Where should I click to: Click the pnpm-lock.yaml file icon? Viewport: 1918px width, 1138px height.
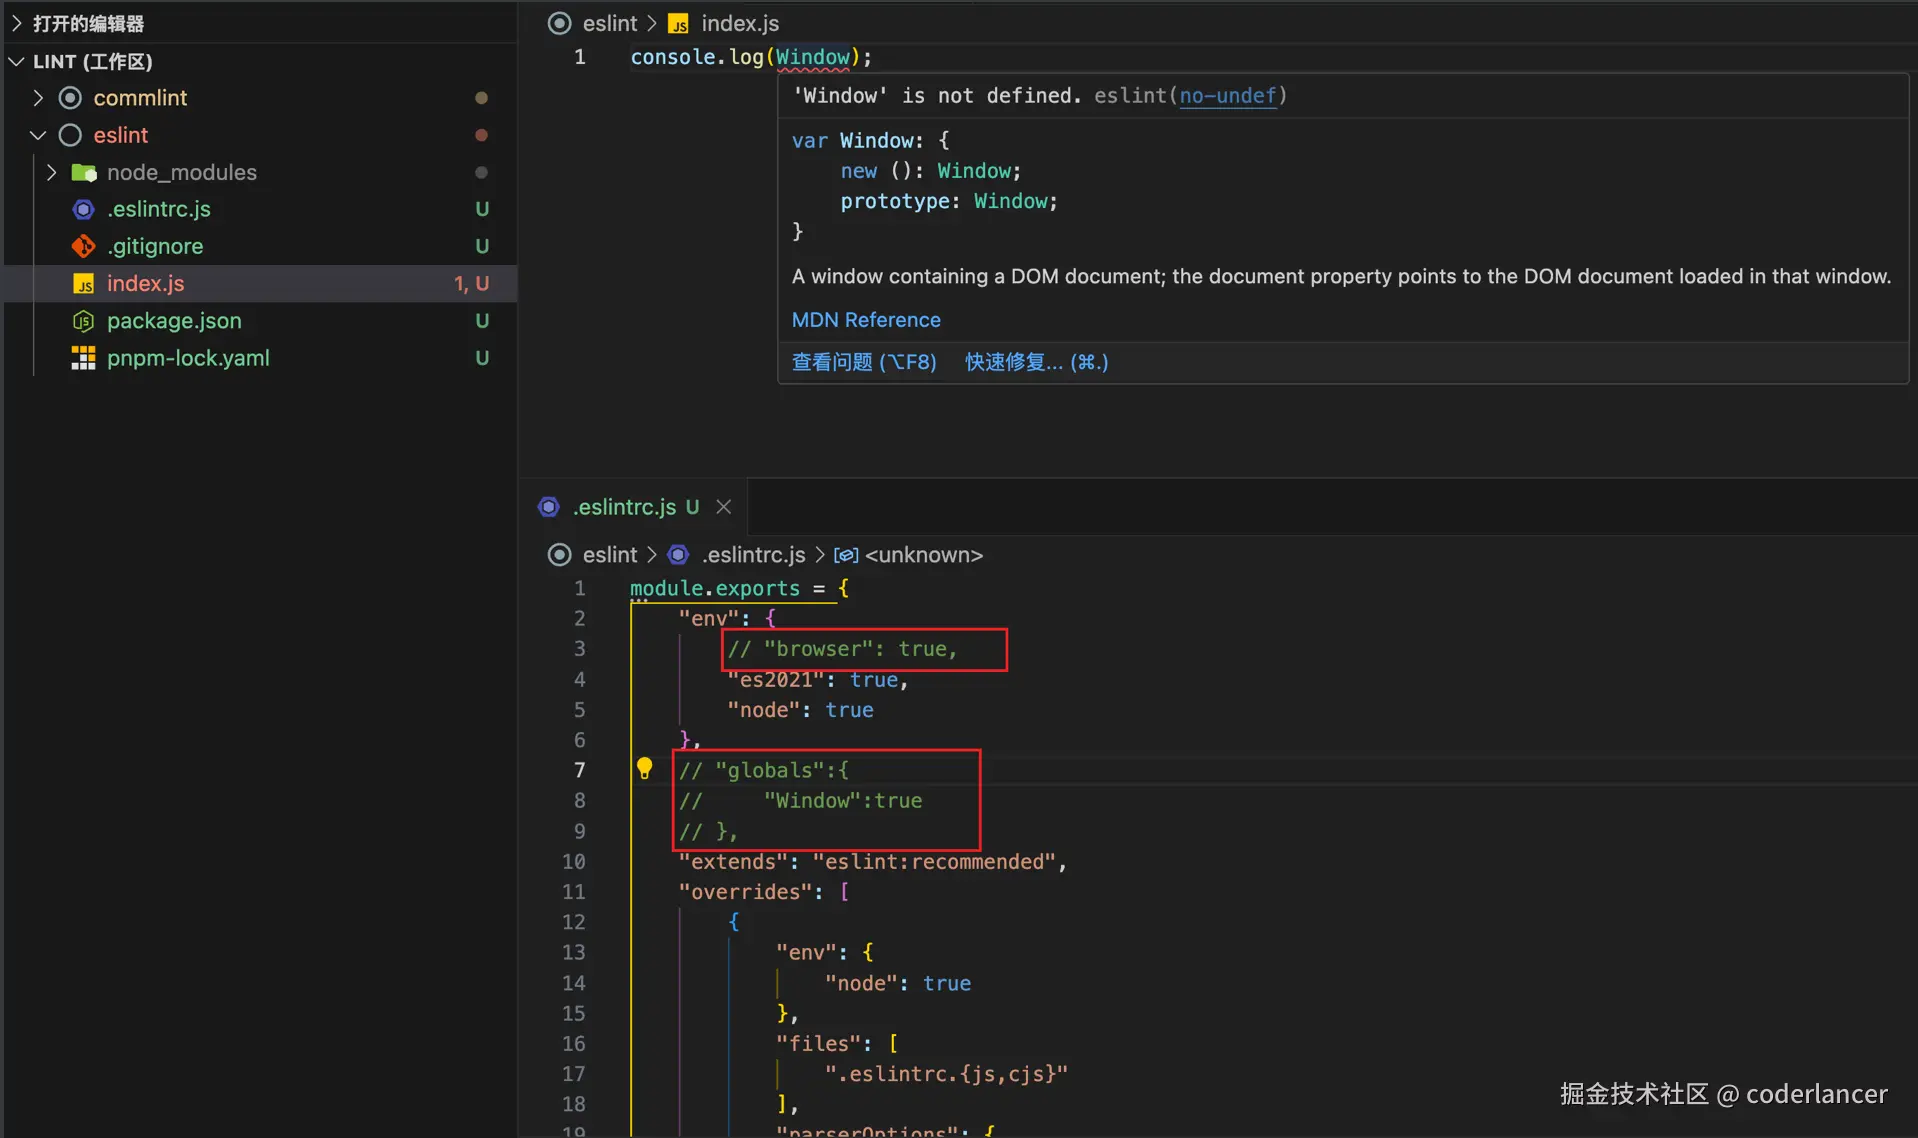click(x=84, y=358)
